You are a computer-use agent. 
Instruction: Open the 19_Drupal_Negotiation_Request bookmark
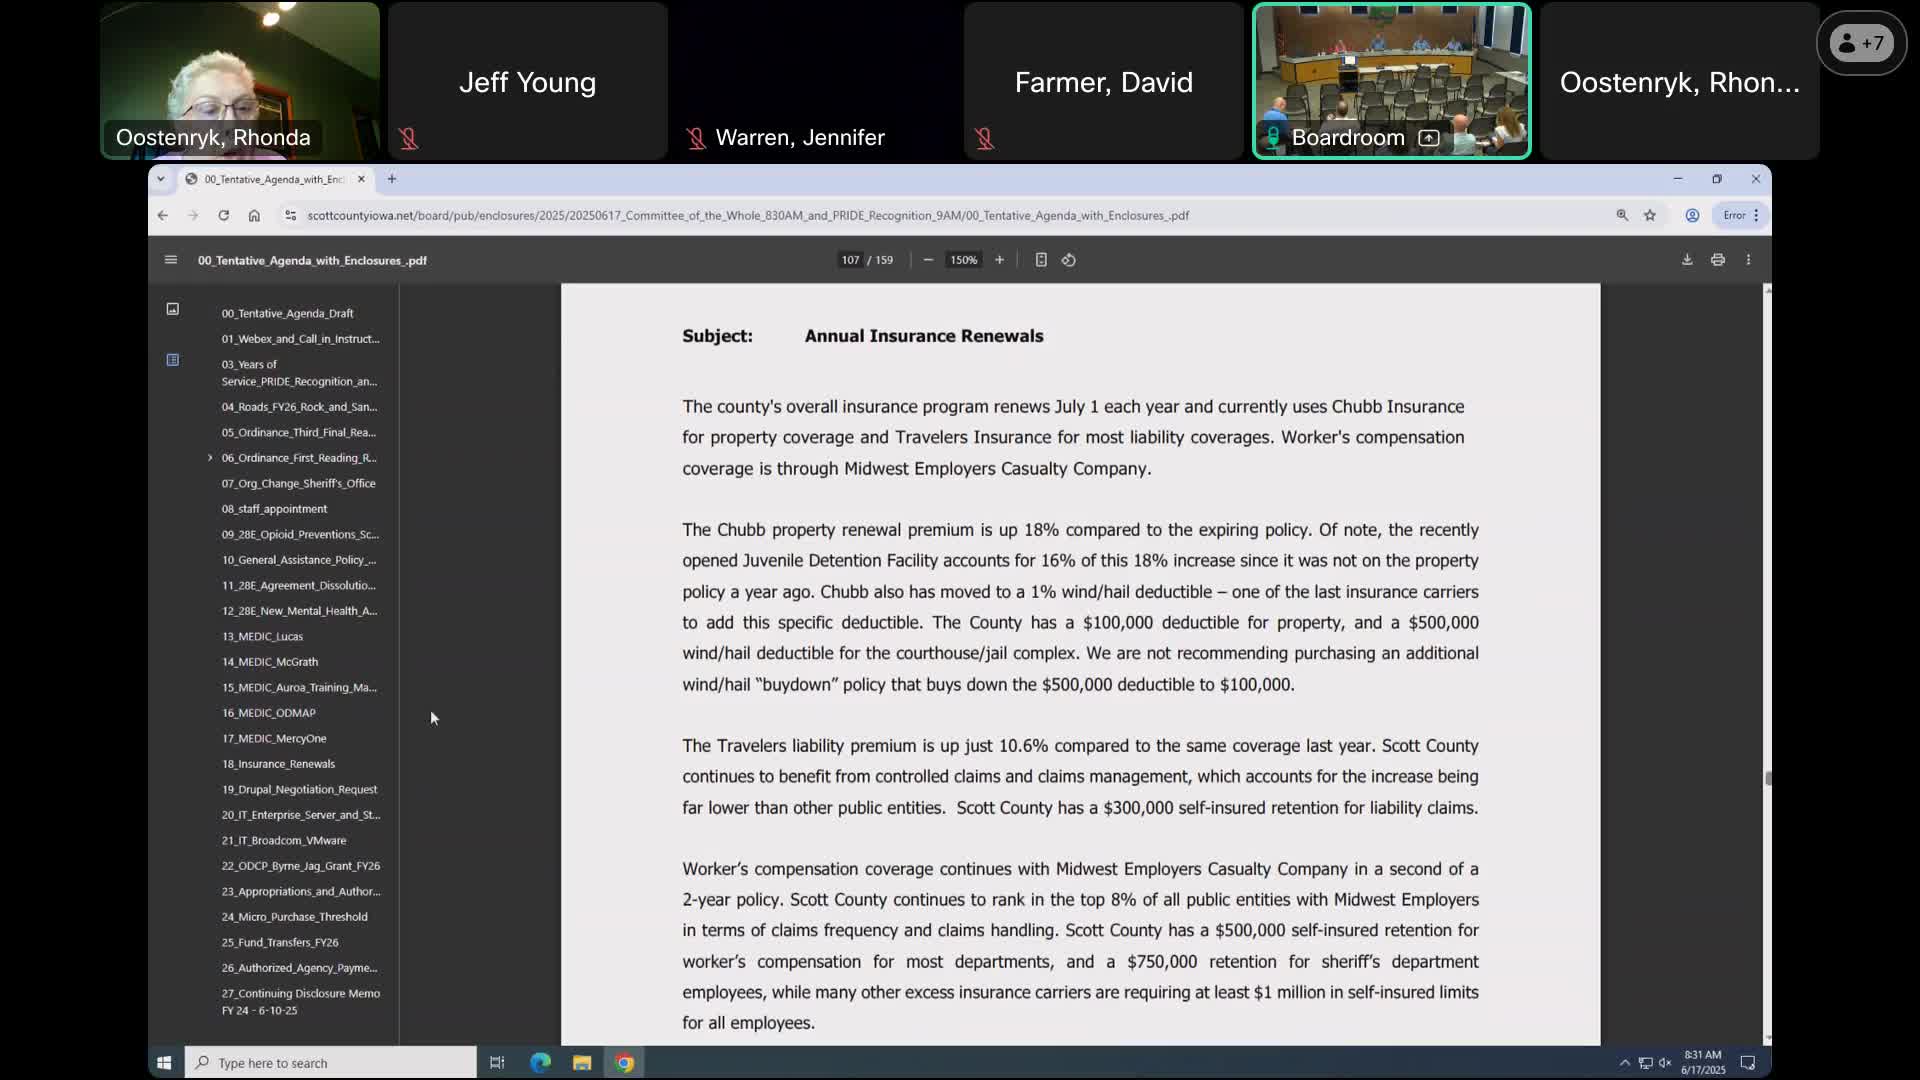[299, 790]
